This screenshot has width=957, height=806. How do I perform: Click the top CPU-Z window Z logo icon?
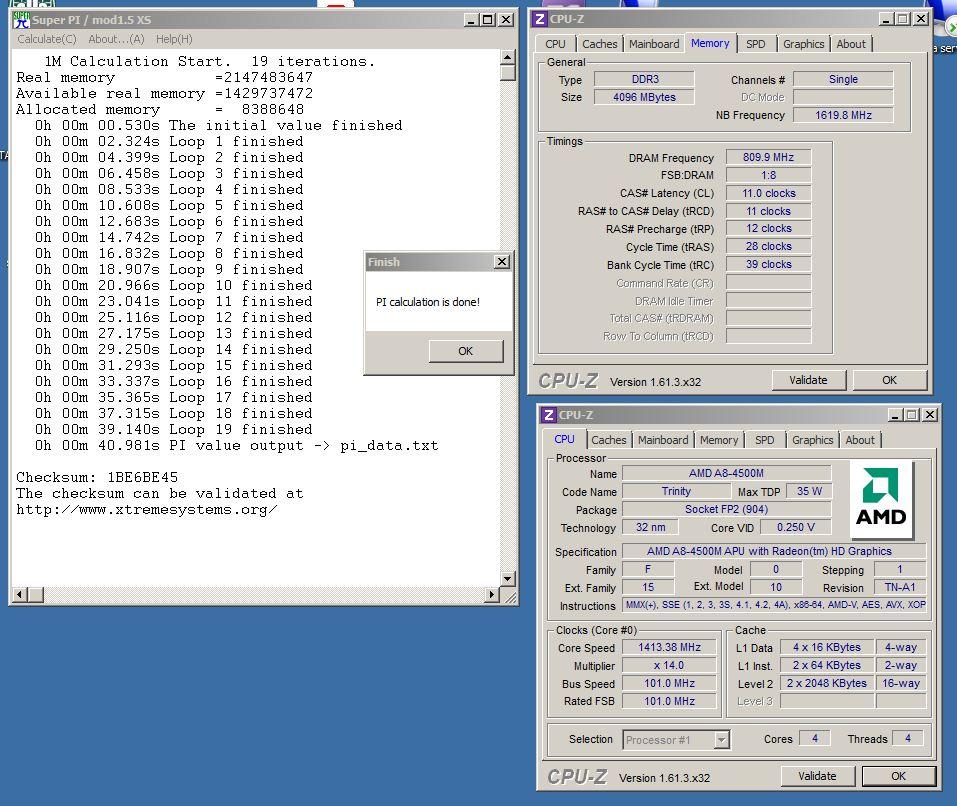click(540, 19)
